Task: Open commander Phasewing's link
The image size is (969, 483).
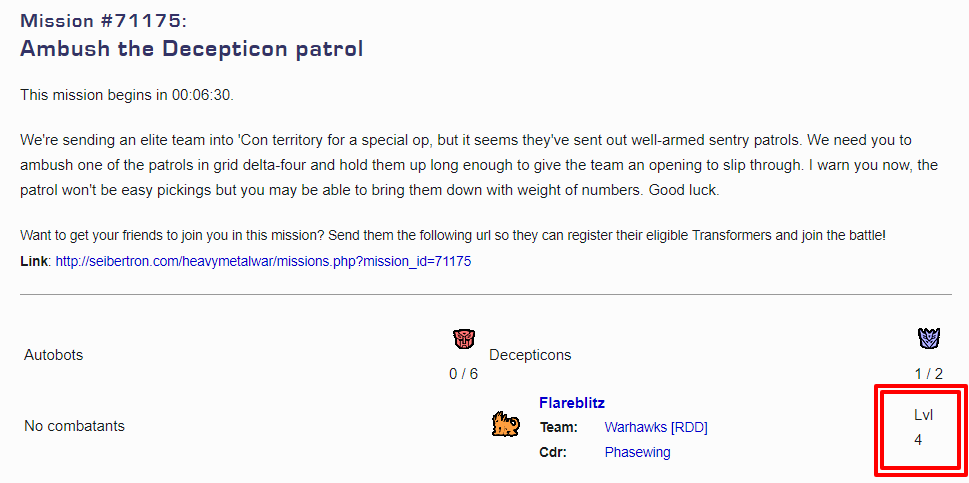Action: (x=637, y=452)
